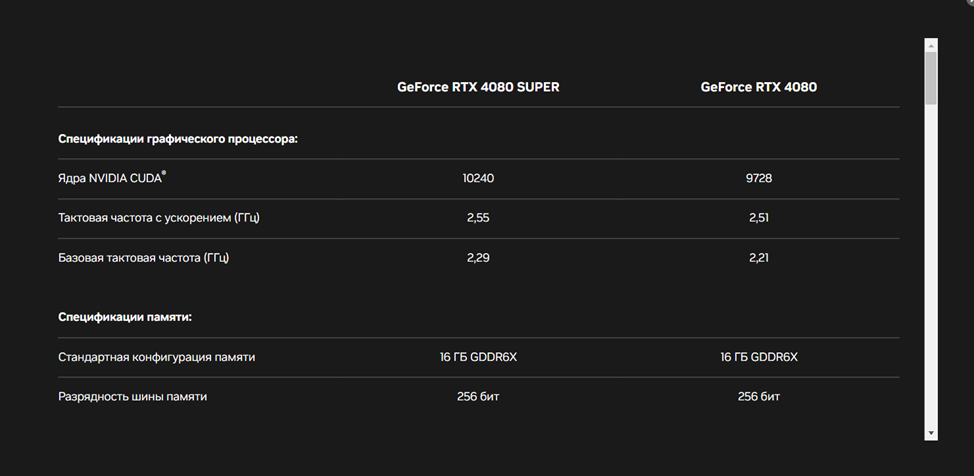
Task: Click the 2,29 base clock value
Action: pyautogui.click(x=478, y=257)
